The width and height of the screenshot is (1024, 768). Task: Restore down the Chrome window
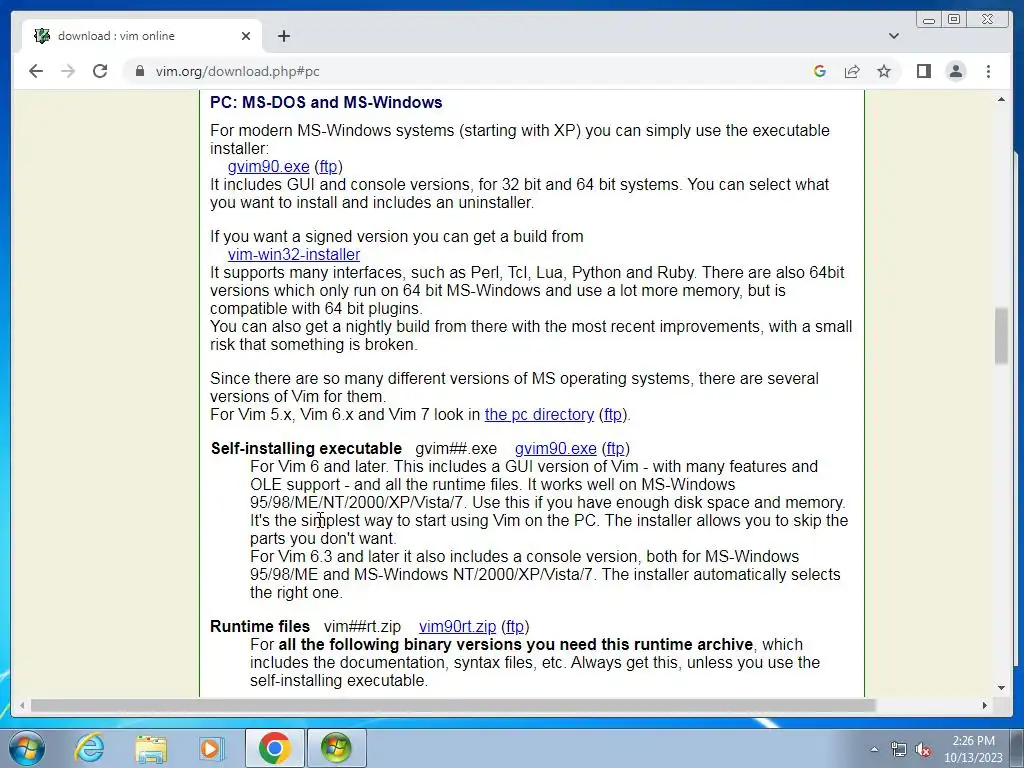[954, 20]
